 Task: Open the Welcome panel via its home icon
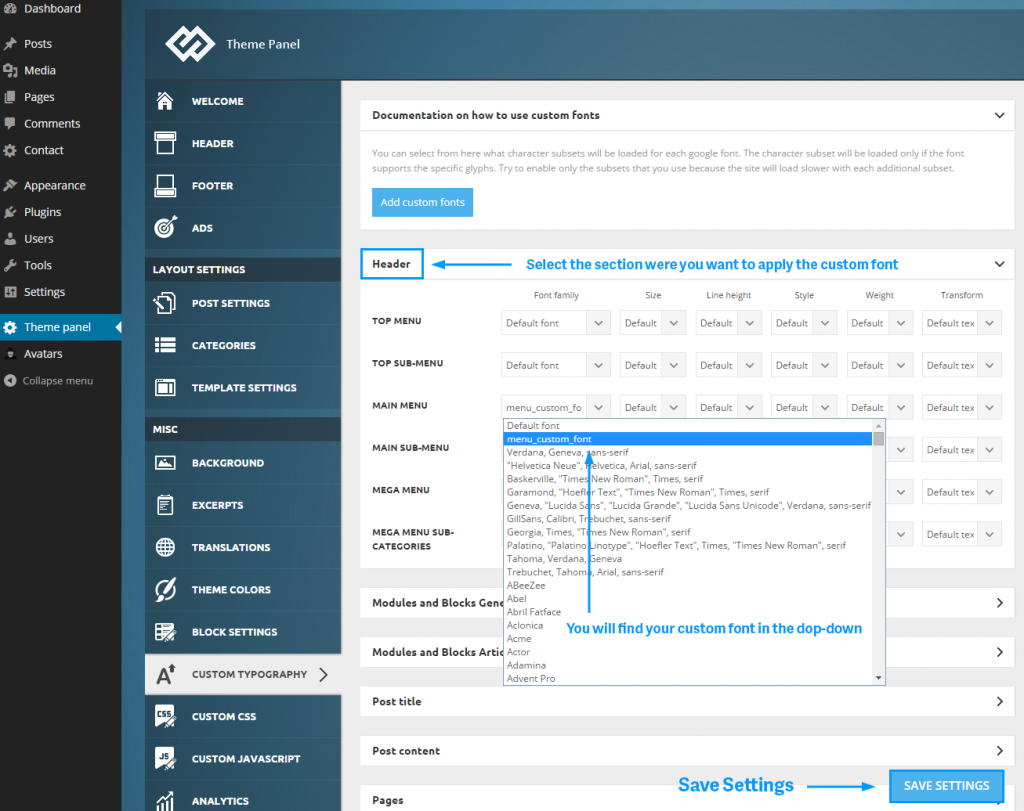point(166,101)
